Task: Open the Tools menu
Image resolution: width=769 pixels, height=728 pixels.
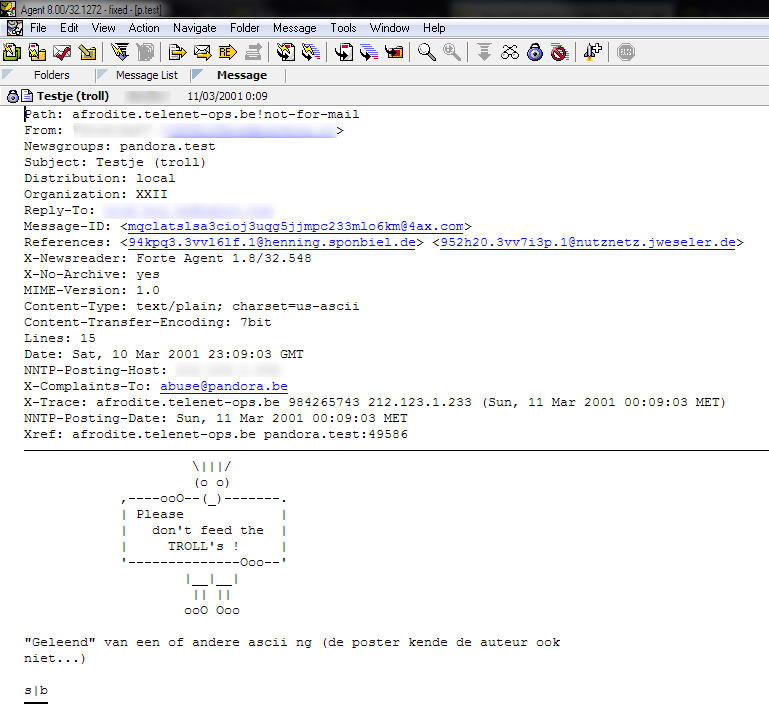Action: coord(343,28)
